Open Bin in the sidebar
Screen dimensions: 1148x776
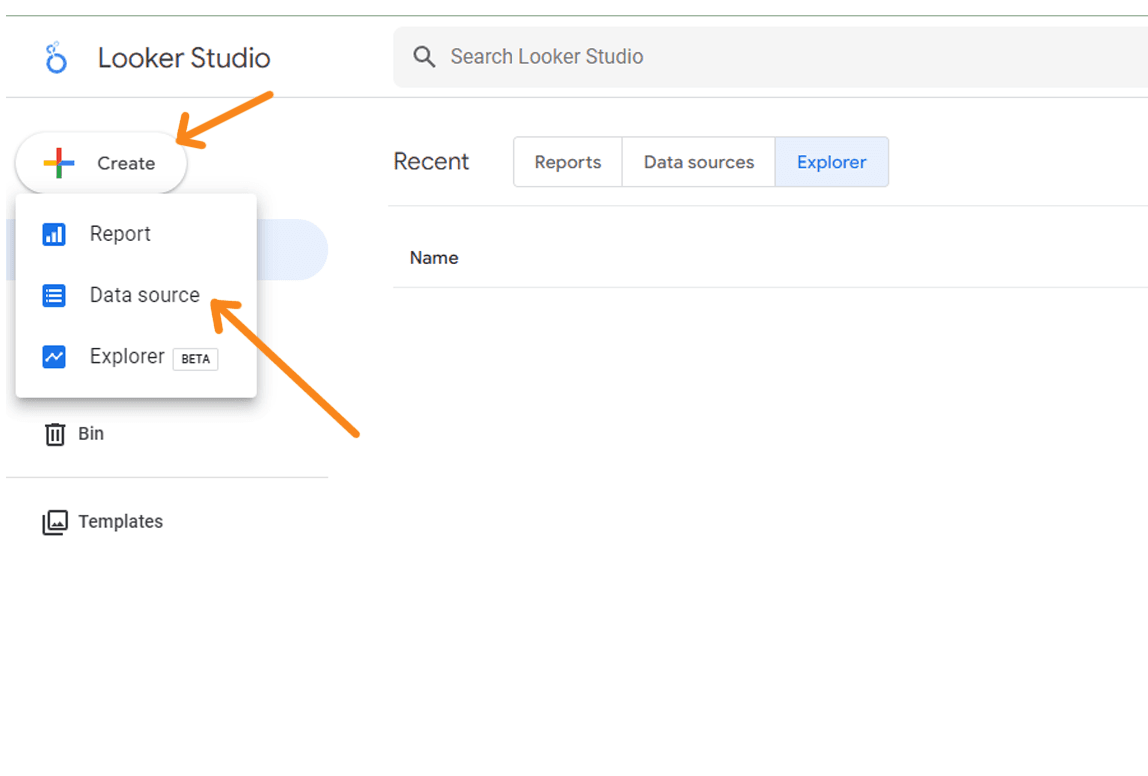coord(91,433)
